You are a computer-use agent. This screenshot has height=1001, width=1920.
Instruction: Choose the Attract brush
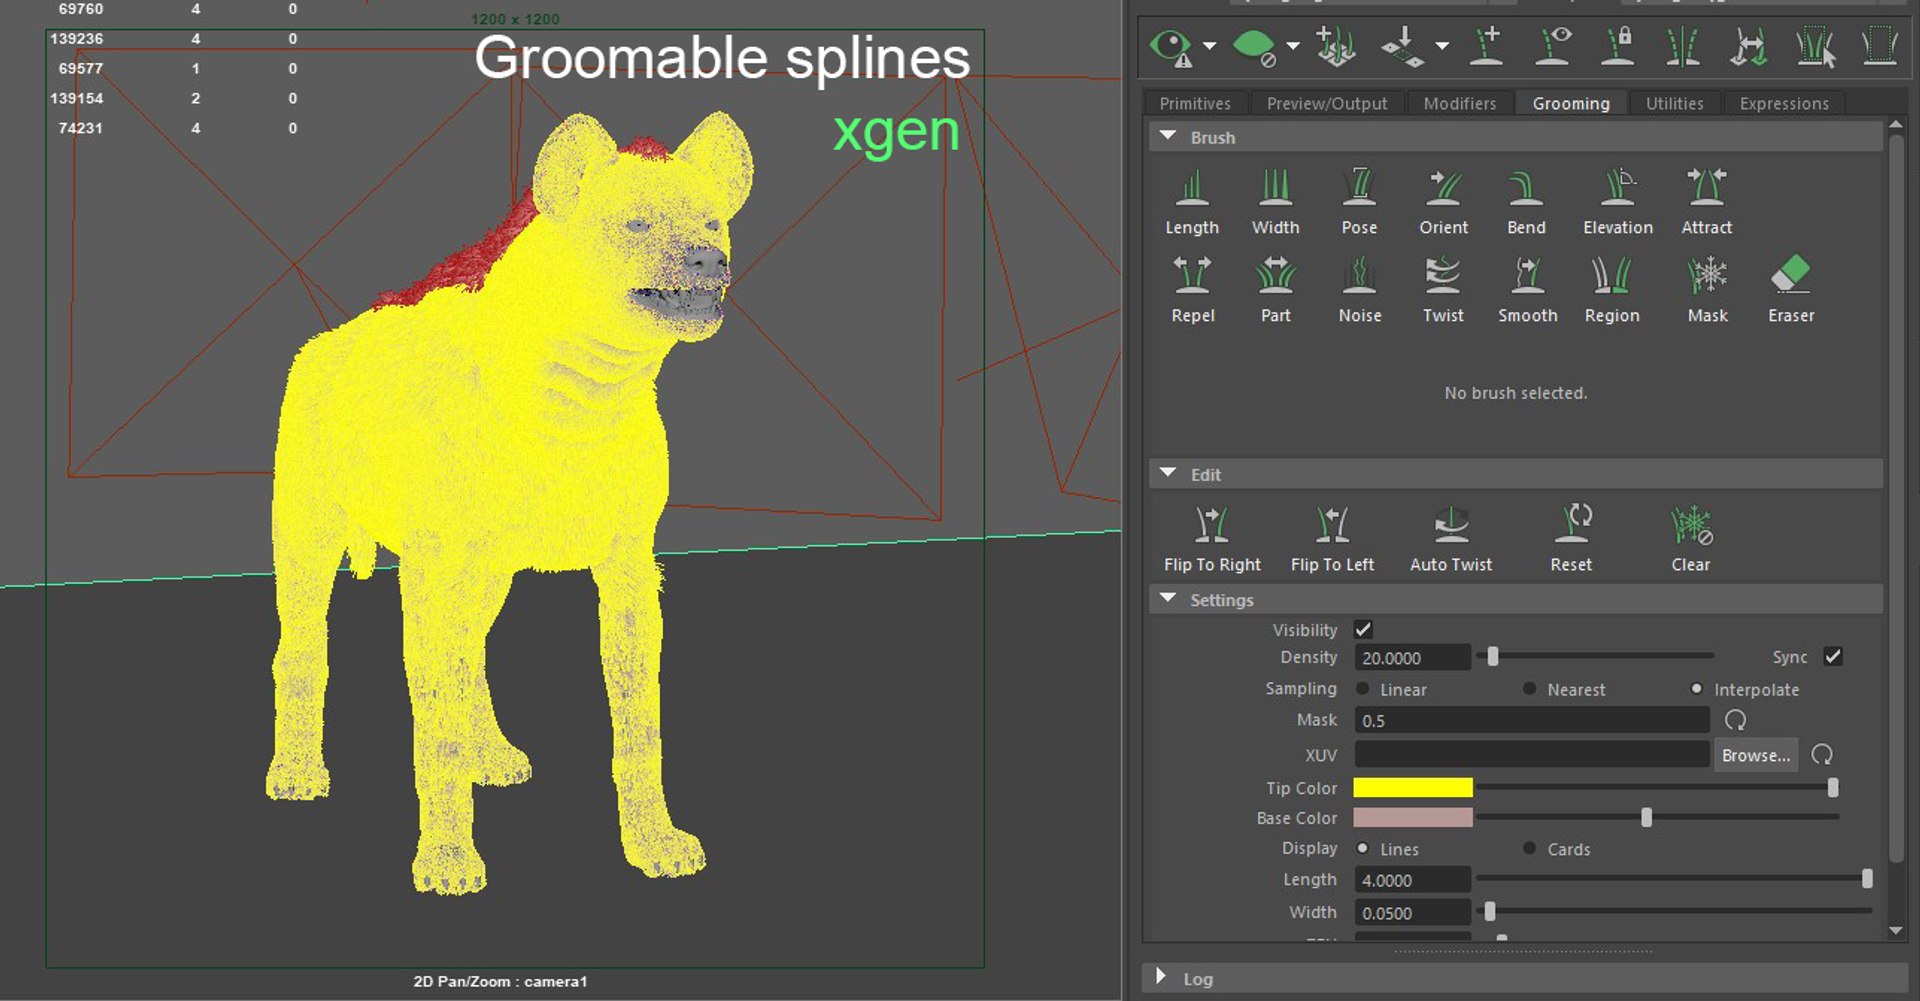coord(1706,202)
